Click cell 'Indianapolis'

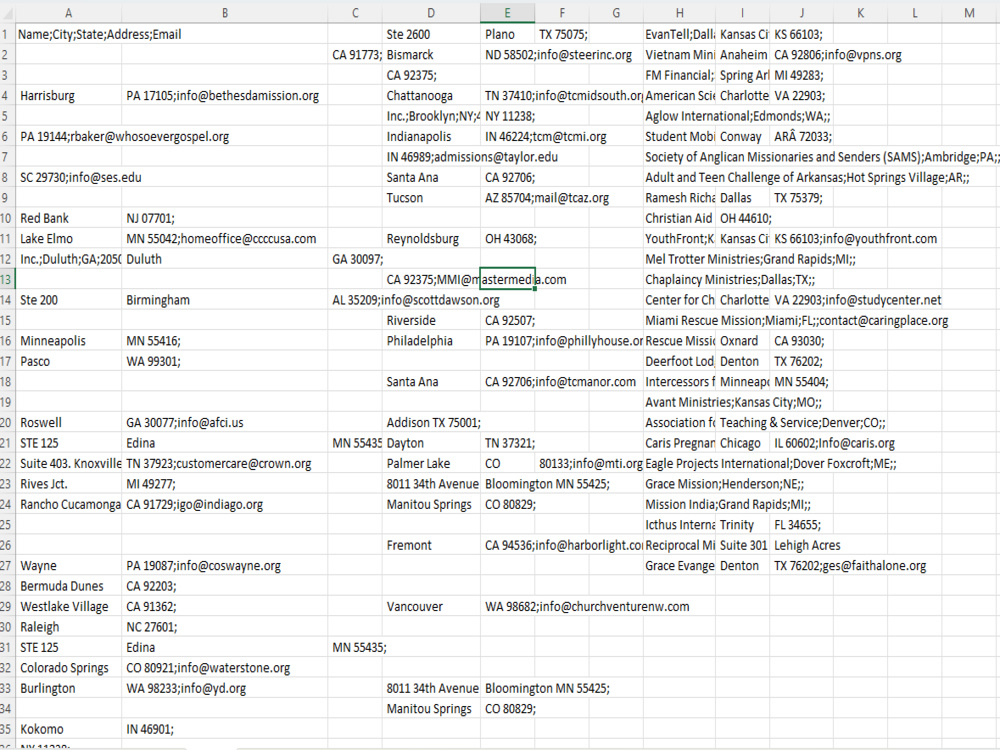click(431, 136)
